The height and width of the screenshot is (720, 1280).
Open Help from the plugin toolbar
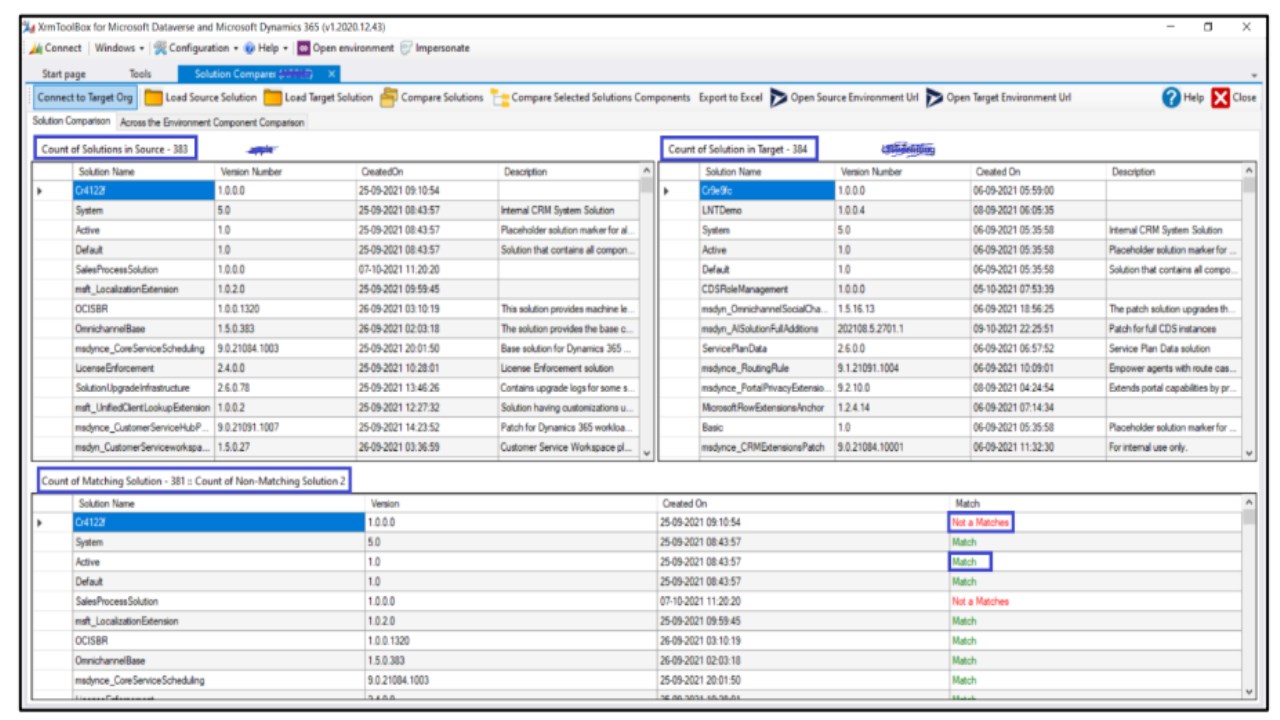[1183, 98]
